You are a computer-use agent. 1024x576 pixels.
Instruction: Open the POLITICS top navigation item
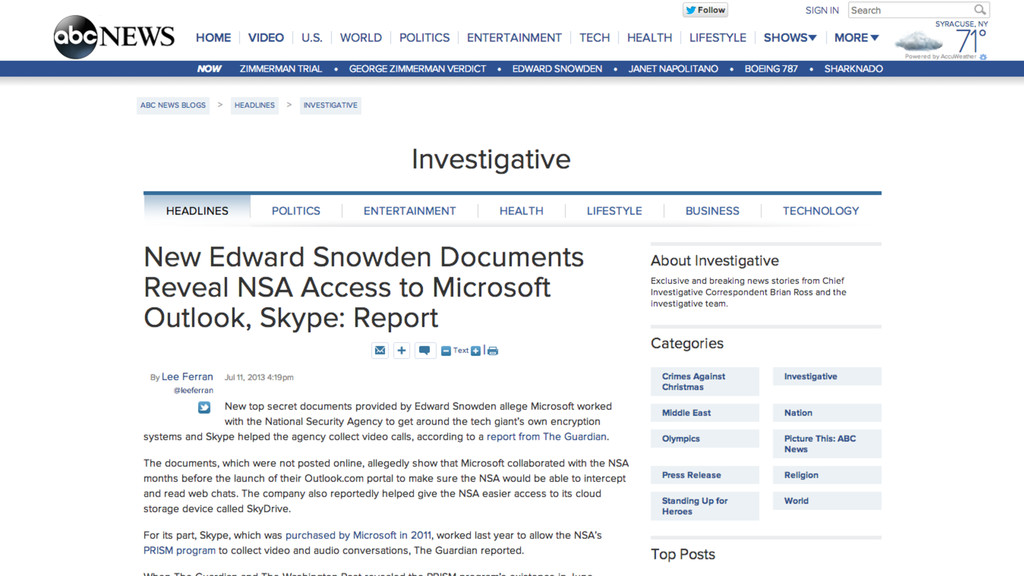(424, 38)
